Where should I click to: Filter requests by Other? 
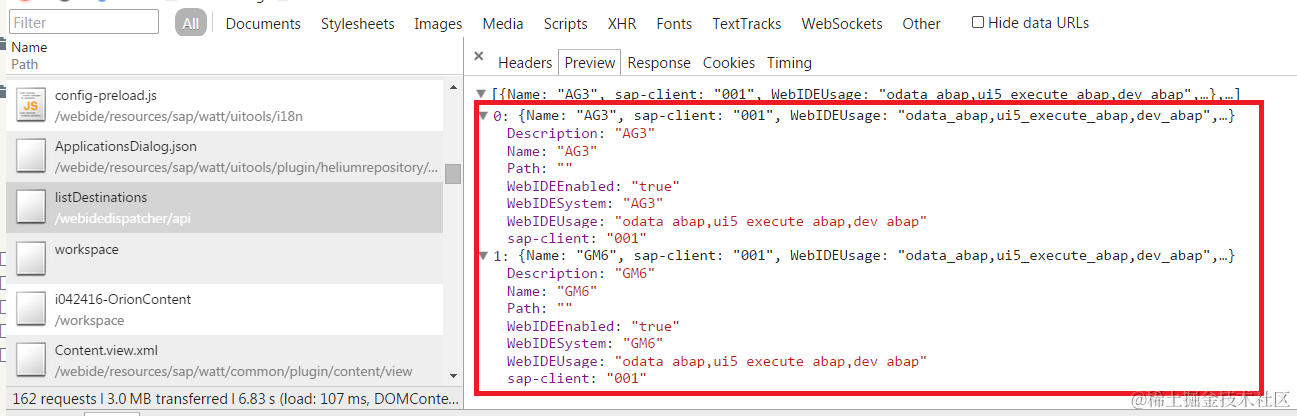click(921, 23)
